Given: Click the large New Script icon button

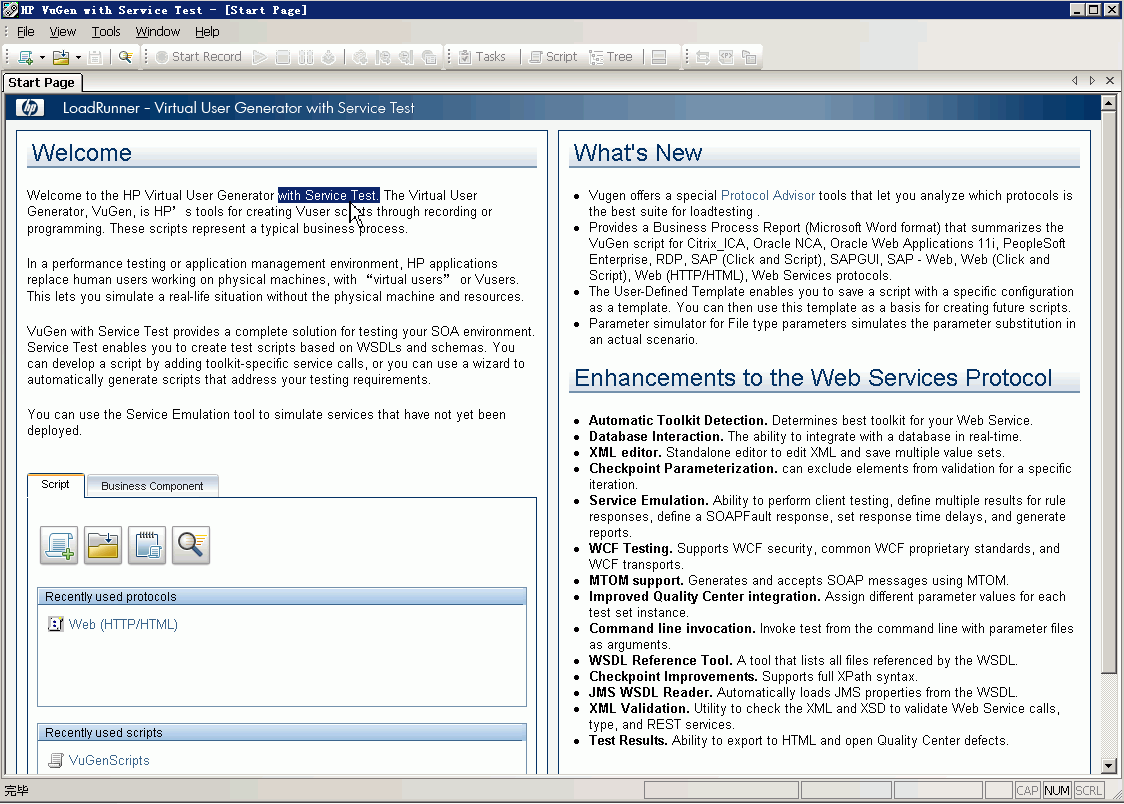Looking at the screenshot, I should 59,545.
